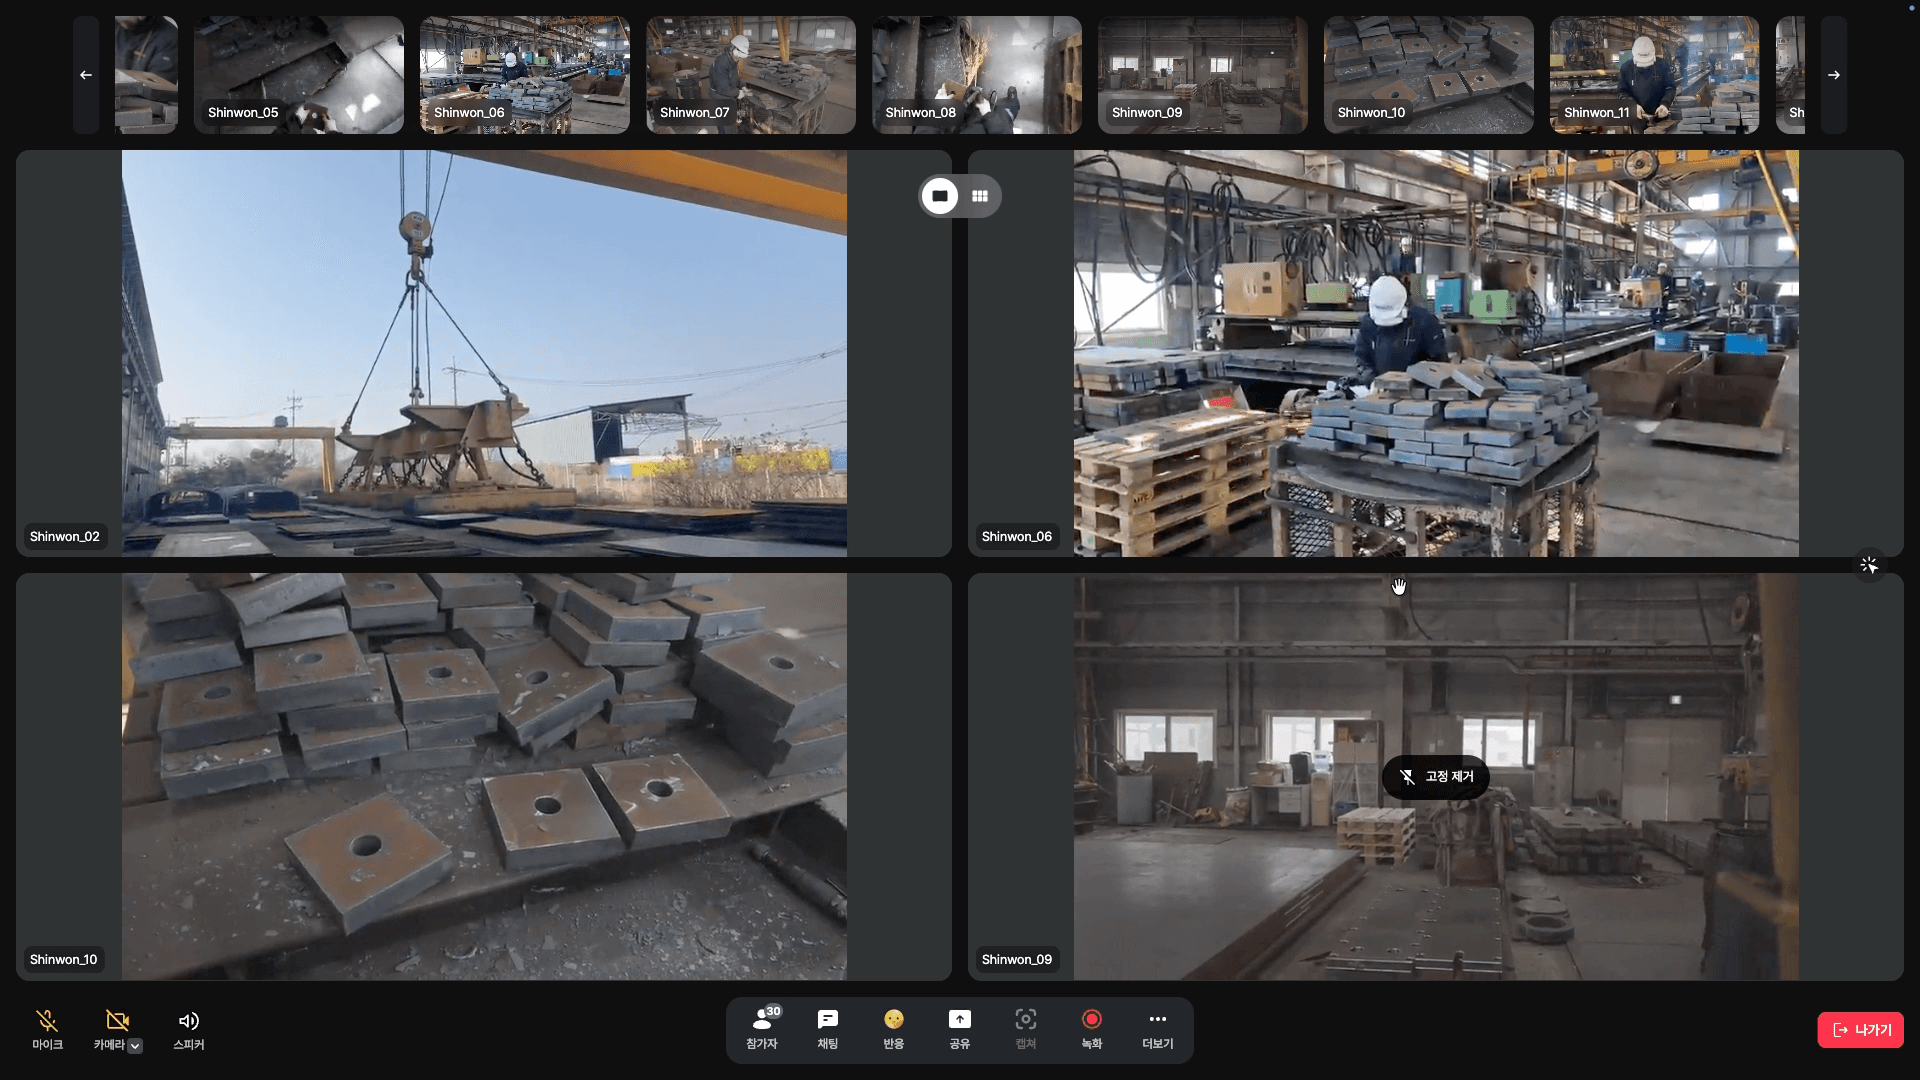Image resolution: width=1920 pixels, height=1080 pixels.
Task: Open the camera options dropdown arrow
Action: click(x=135, y=1046)
